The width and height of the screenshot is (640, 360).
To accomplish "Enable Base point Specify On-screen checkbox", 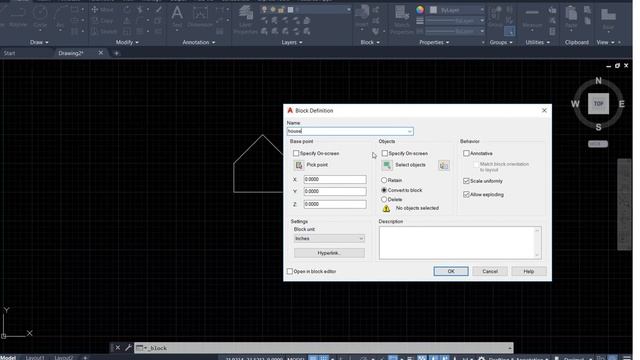I will click(x=296, y=153).
